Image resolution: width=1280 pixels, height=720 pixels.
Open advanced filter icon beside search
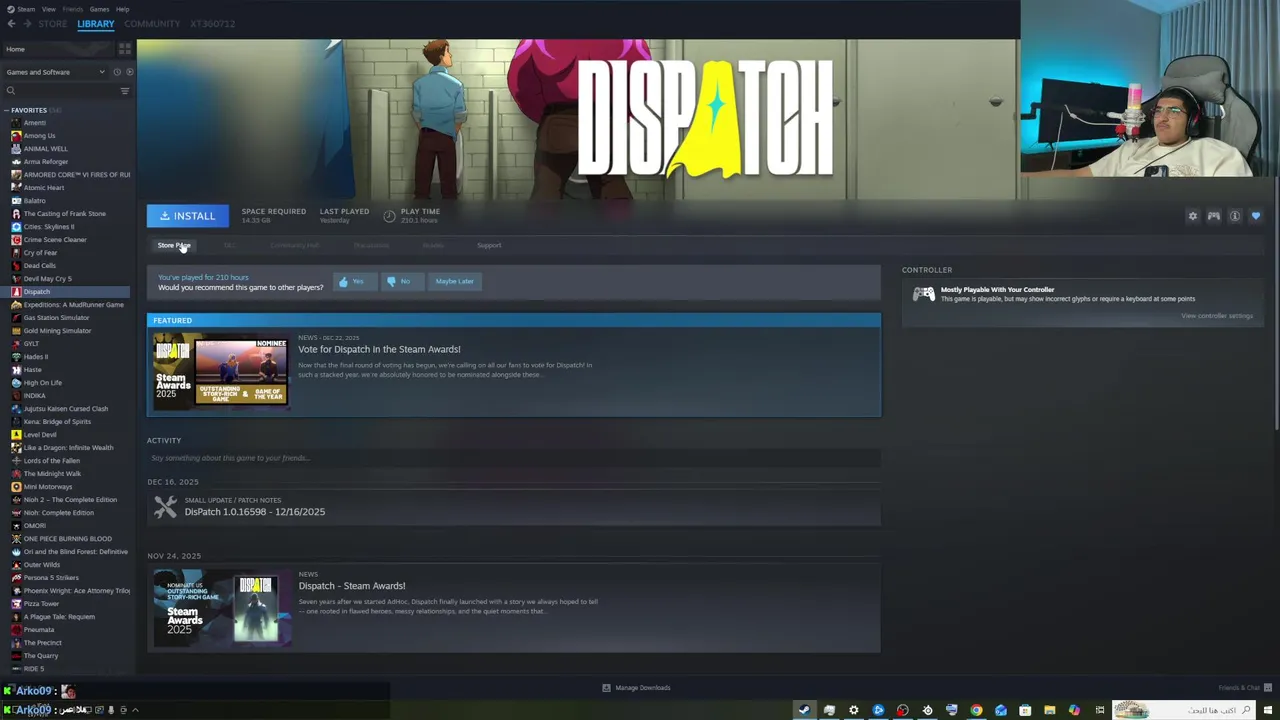click(x=125, y=91)
